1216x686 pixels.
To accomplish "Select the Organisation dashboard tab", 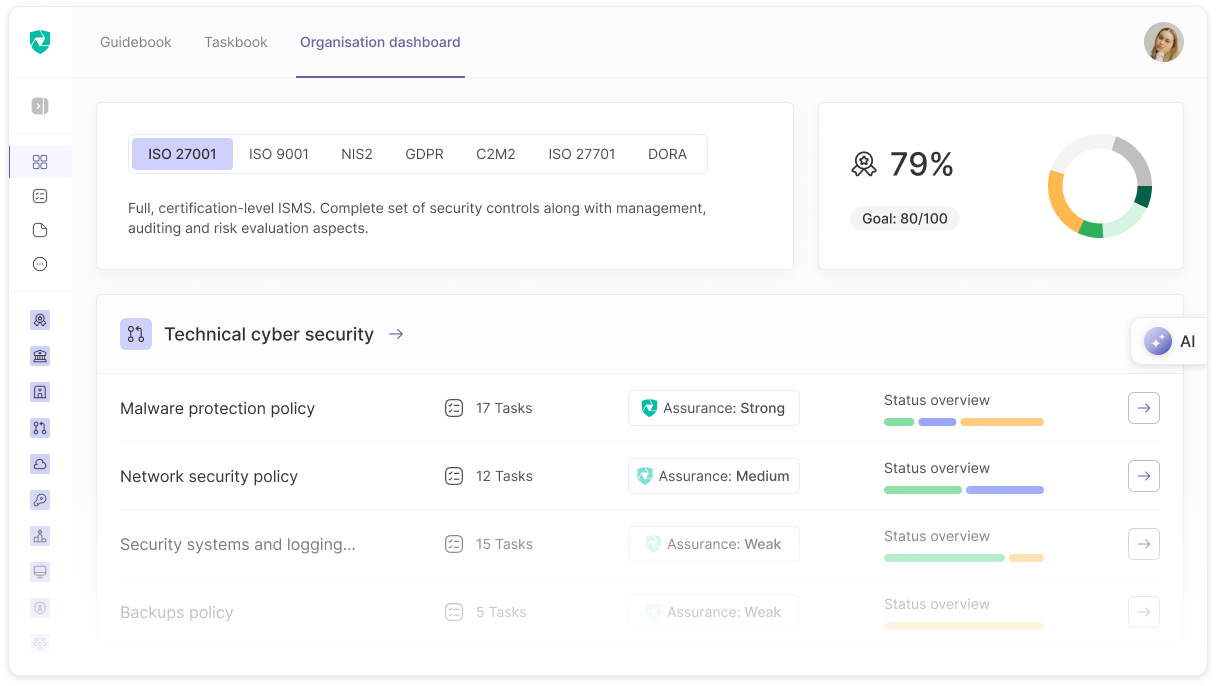I will [380, 42].
